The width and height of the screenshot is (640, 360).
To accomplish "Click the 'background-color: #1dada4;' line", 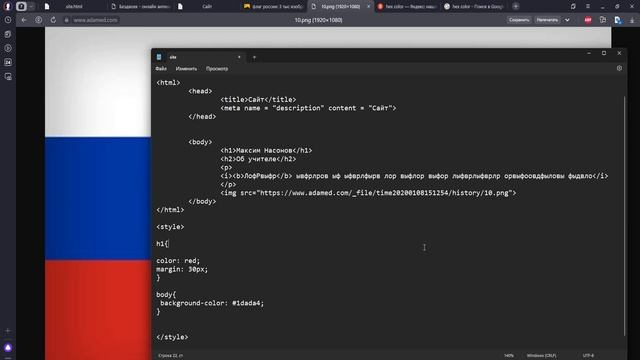I will pos(212,303).
